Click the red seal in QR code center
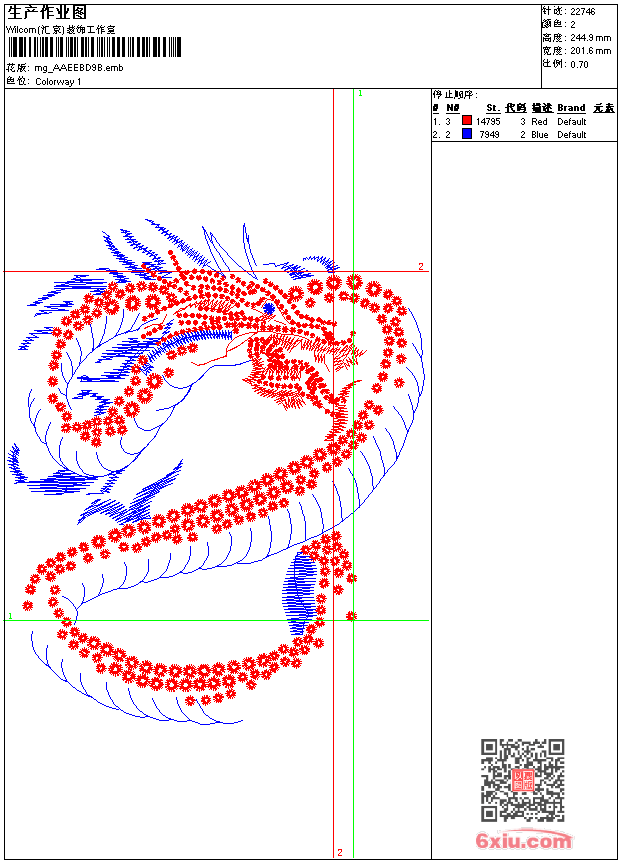 pos(523,780)
